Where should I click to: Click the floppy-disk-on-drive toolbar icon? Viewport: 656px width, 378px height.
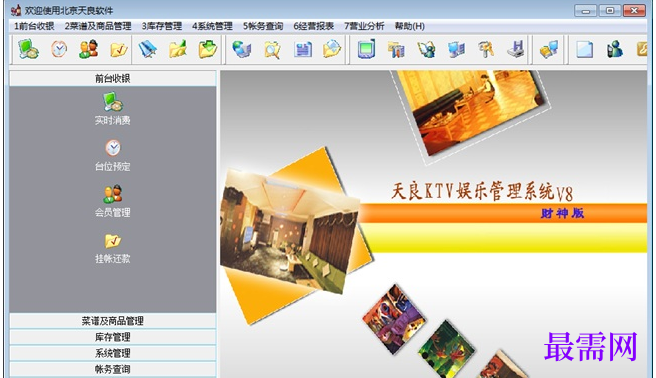pos(516,49)
